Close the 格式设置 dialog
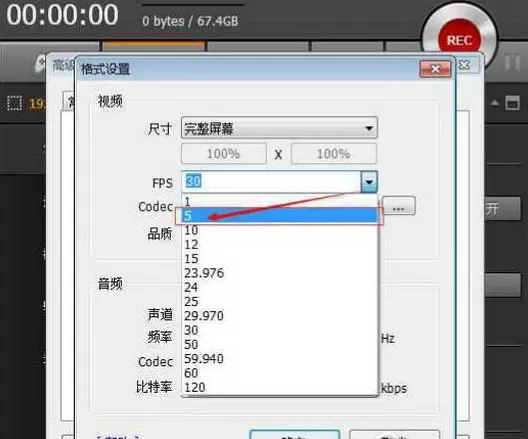This screenshot has height=439, width=528. tap(435, 69)
